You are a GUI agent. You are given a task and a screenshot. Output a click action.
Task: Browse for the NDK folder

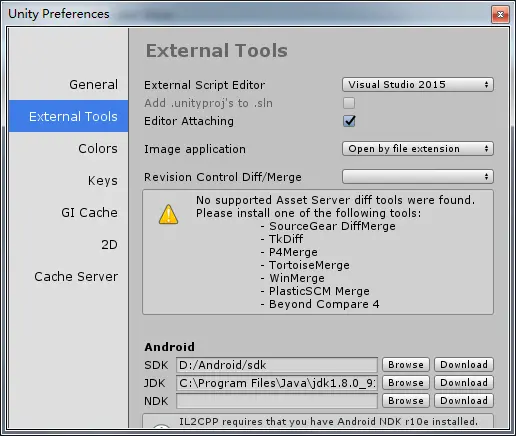pos(406,401)
